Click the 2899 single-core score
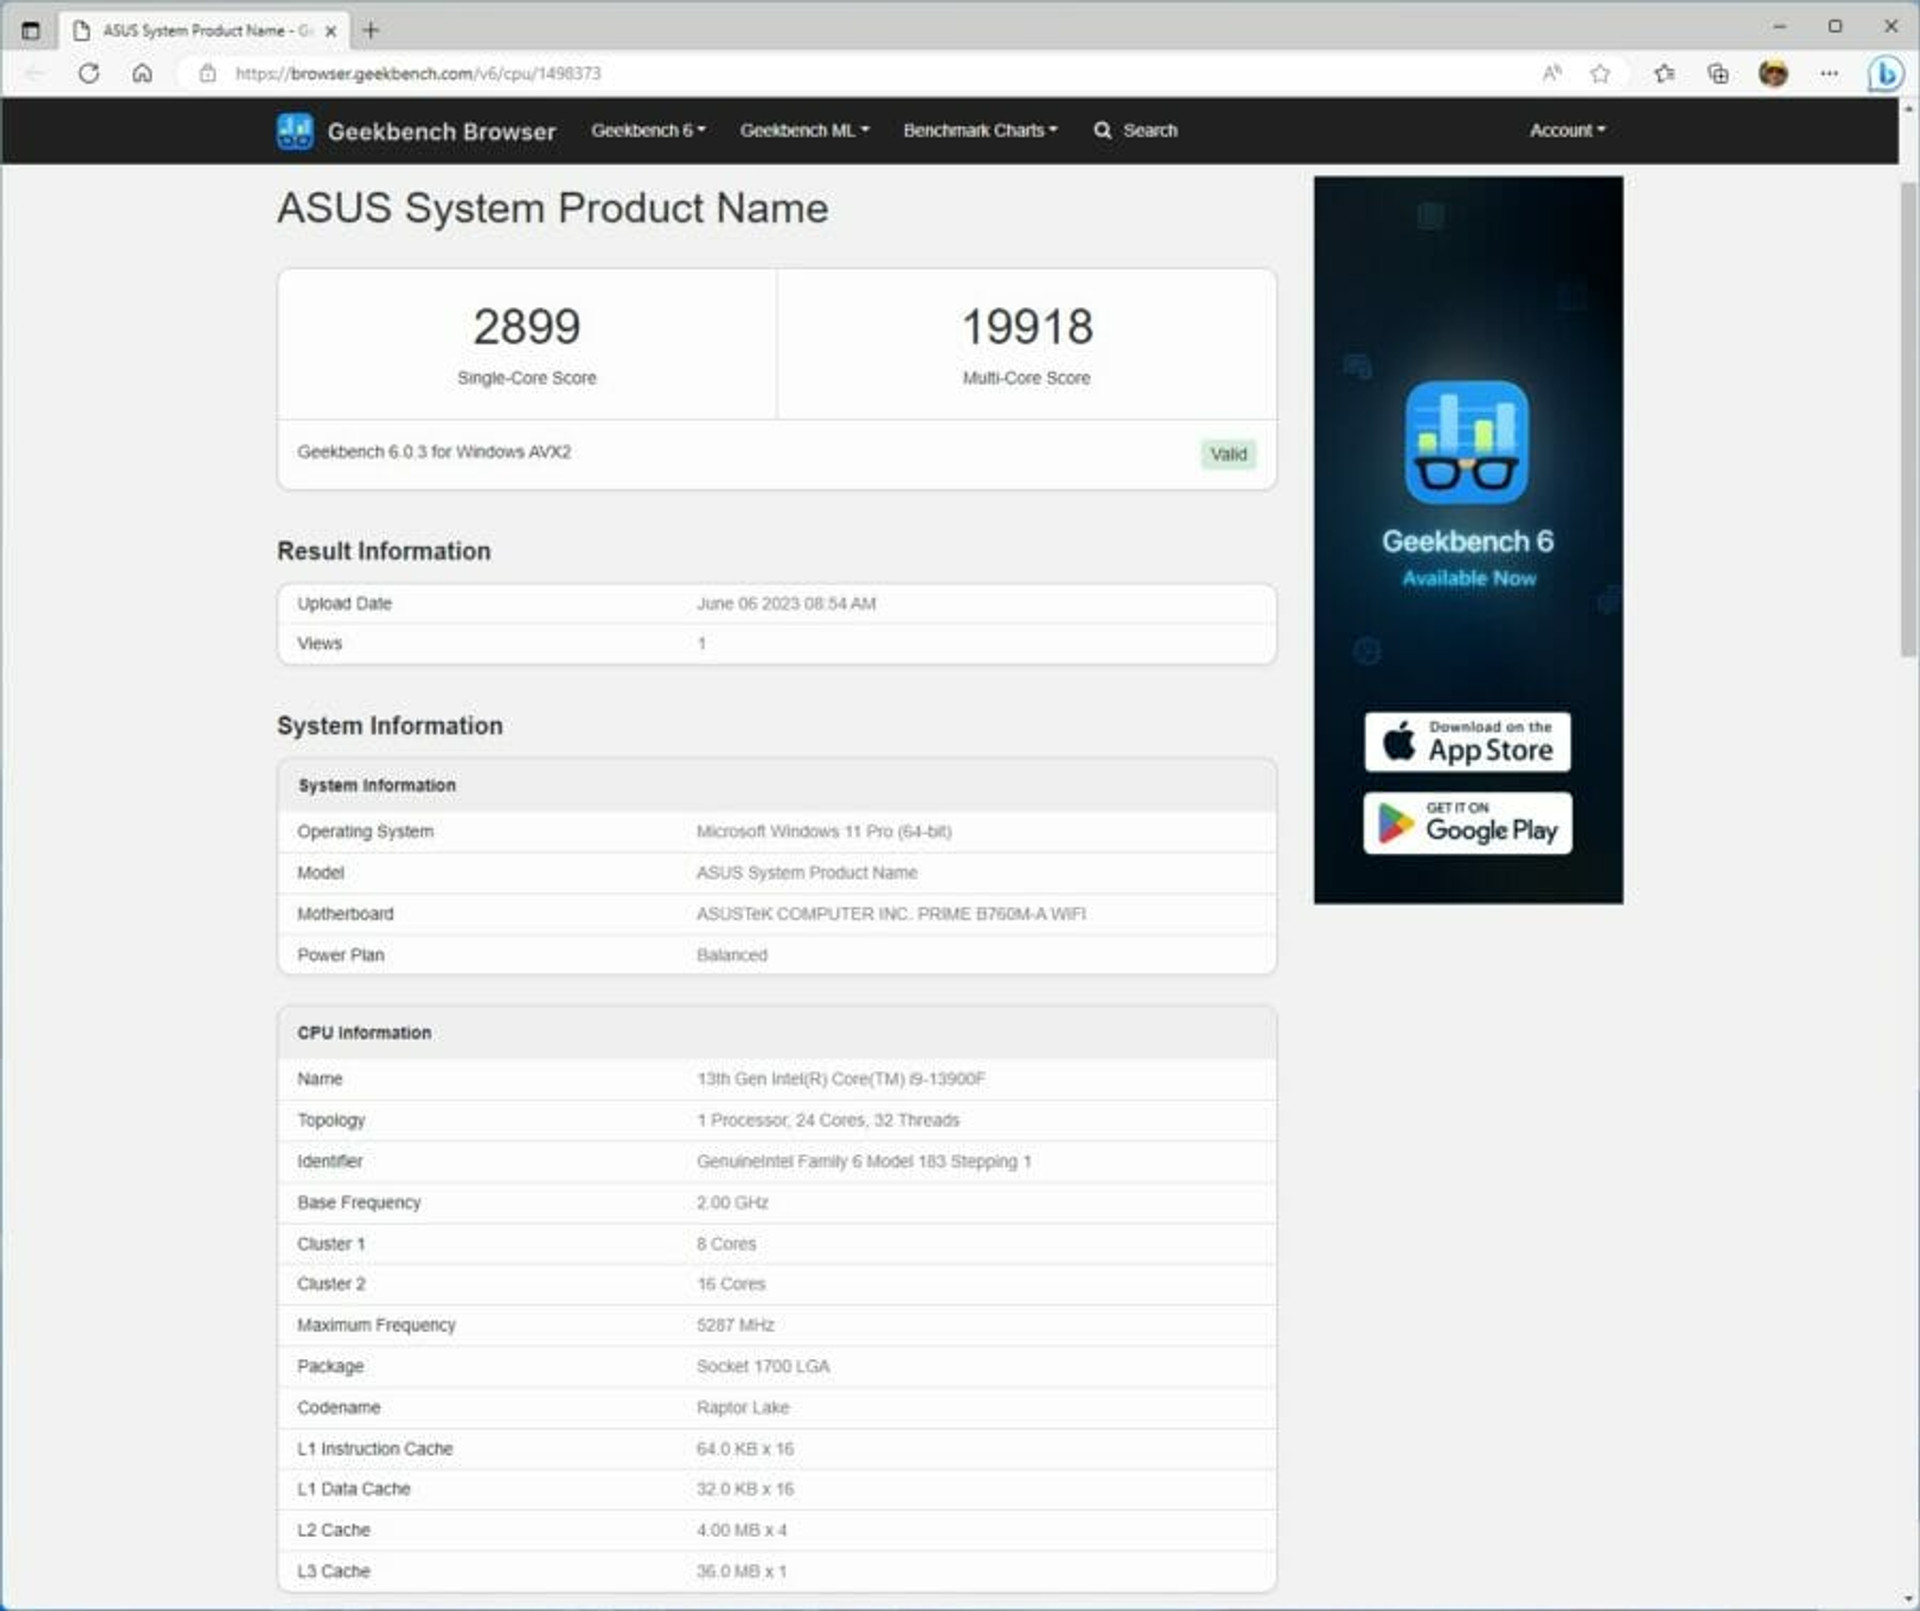This screenshot has width=1920, height=1611. [x=526, y=327]
